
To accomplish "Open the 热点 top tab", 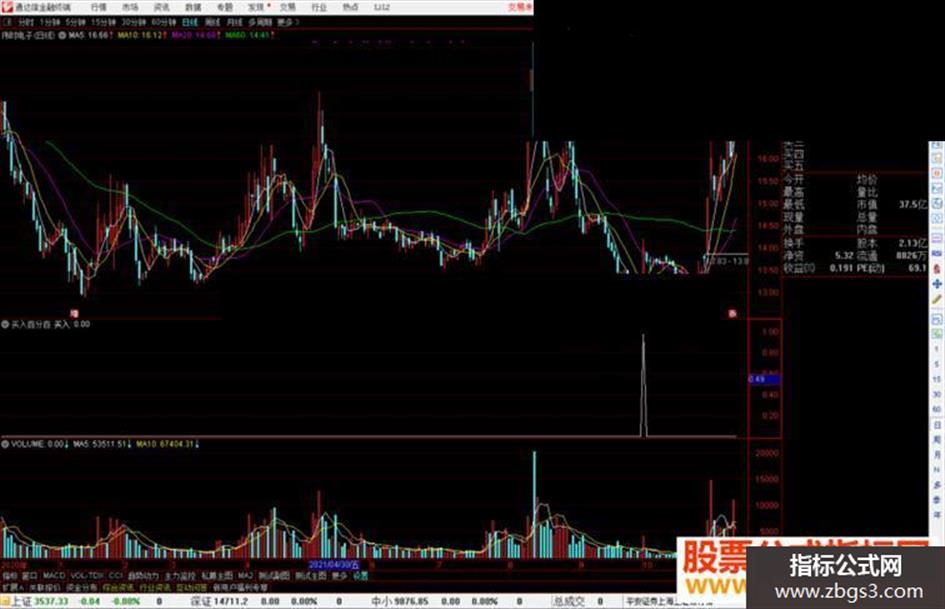I will point(350,7).
